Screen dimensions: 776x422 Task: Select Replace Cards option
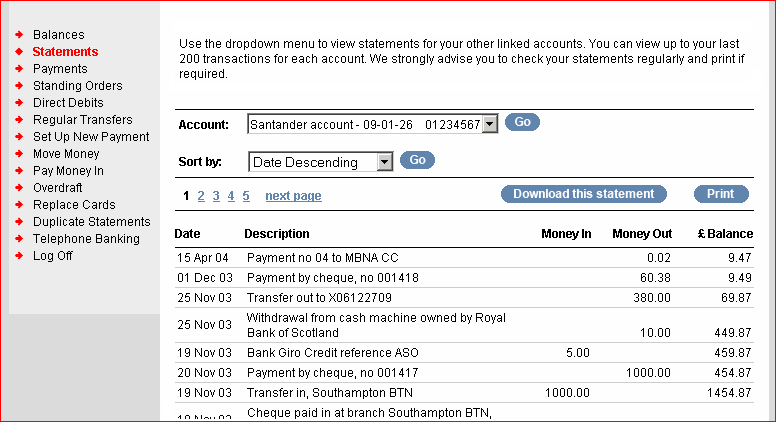point(74,205)
